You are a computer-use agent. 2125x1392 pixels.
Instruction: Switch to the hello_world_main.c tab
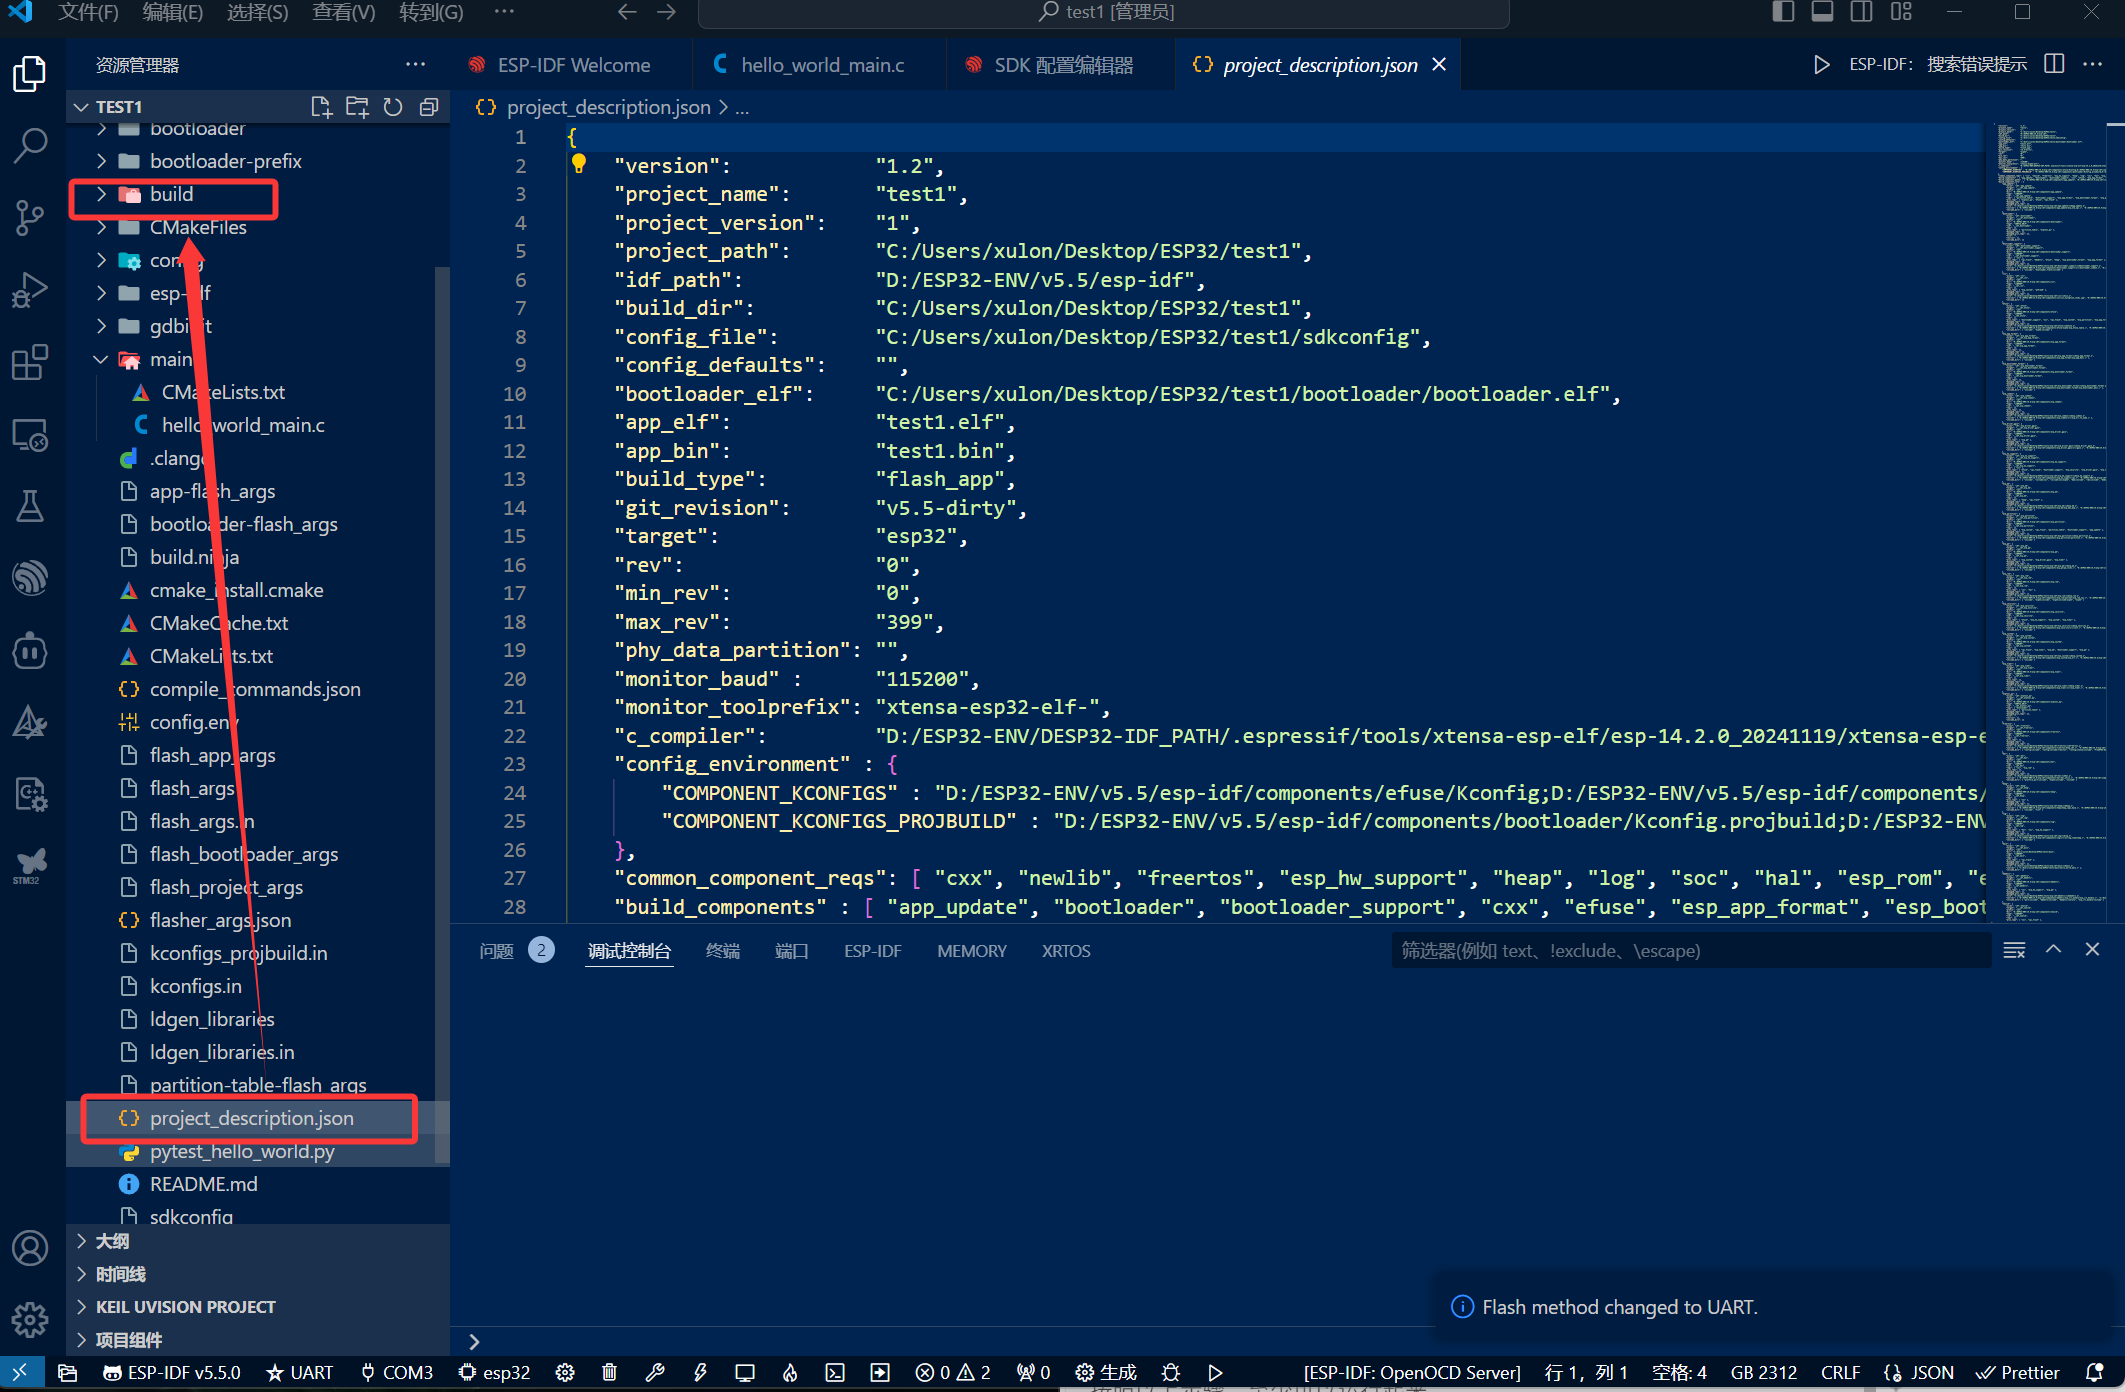[821, 65]
